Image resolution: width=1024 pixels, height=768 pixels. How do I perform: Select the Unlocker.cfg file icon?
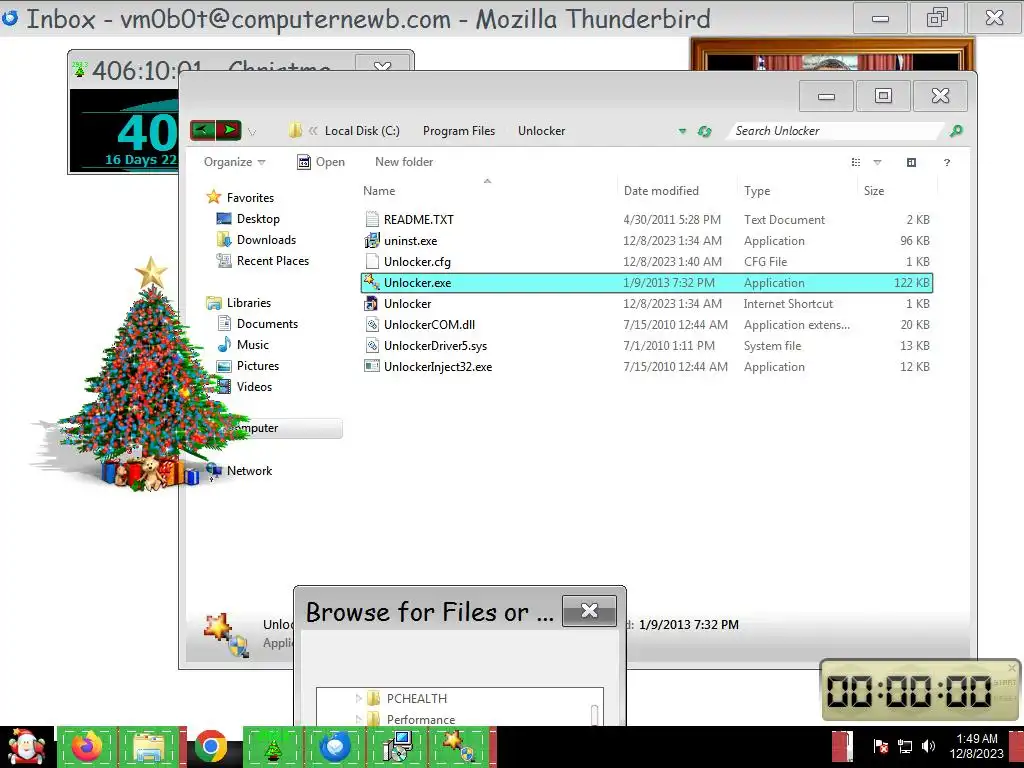(372, 261)
